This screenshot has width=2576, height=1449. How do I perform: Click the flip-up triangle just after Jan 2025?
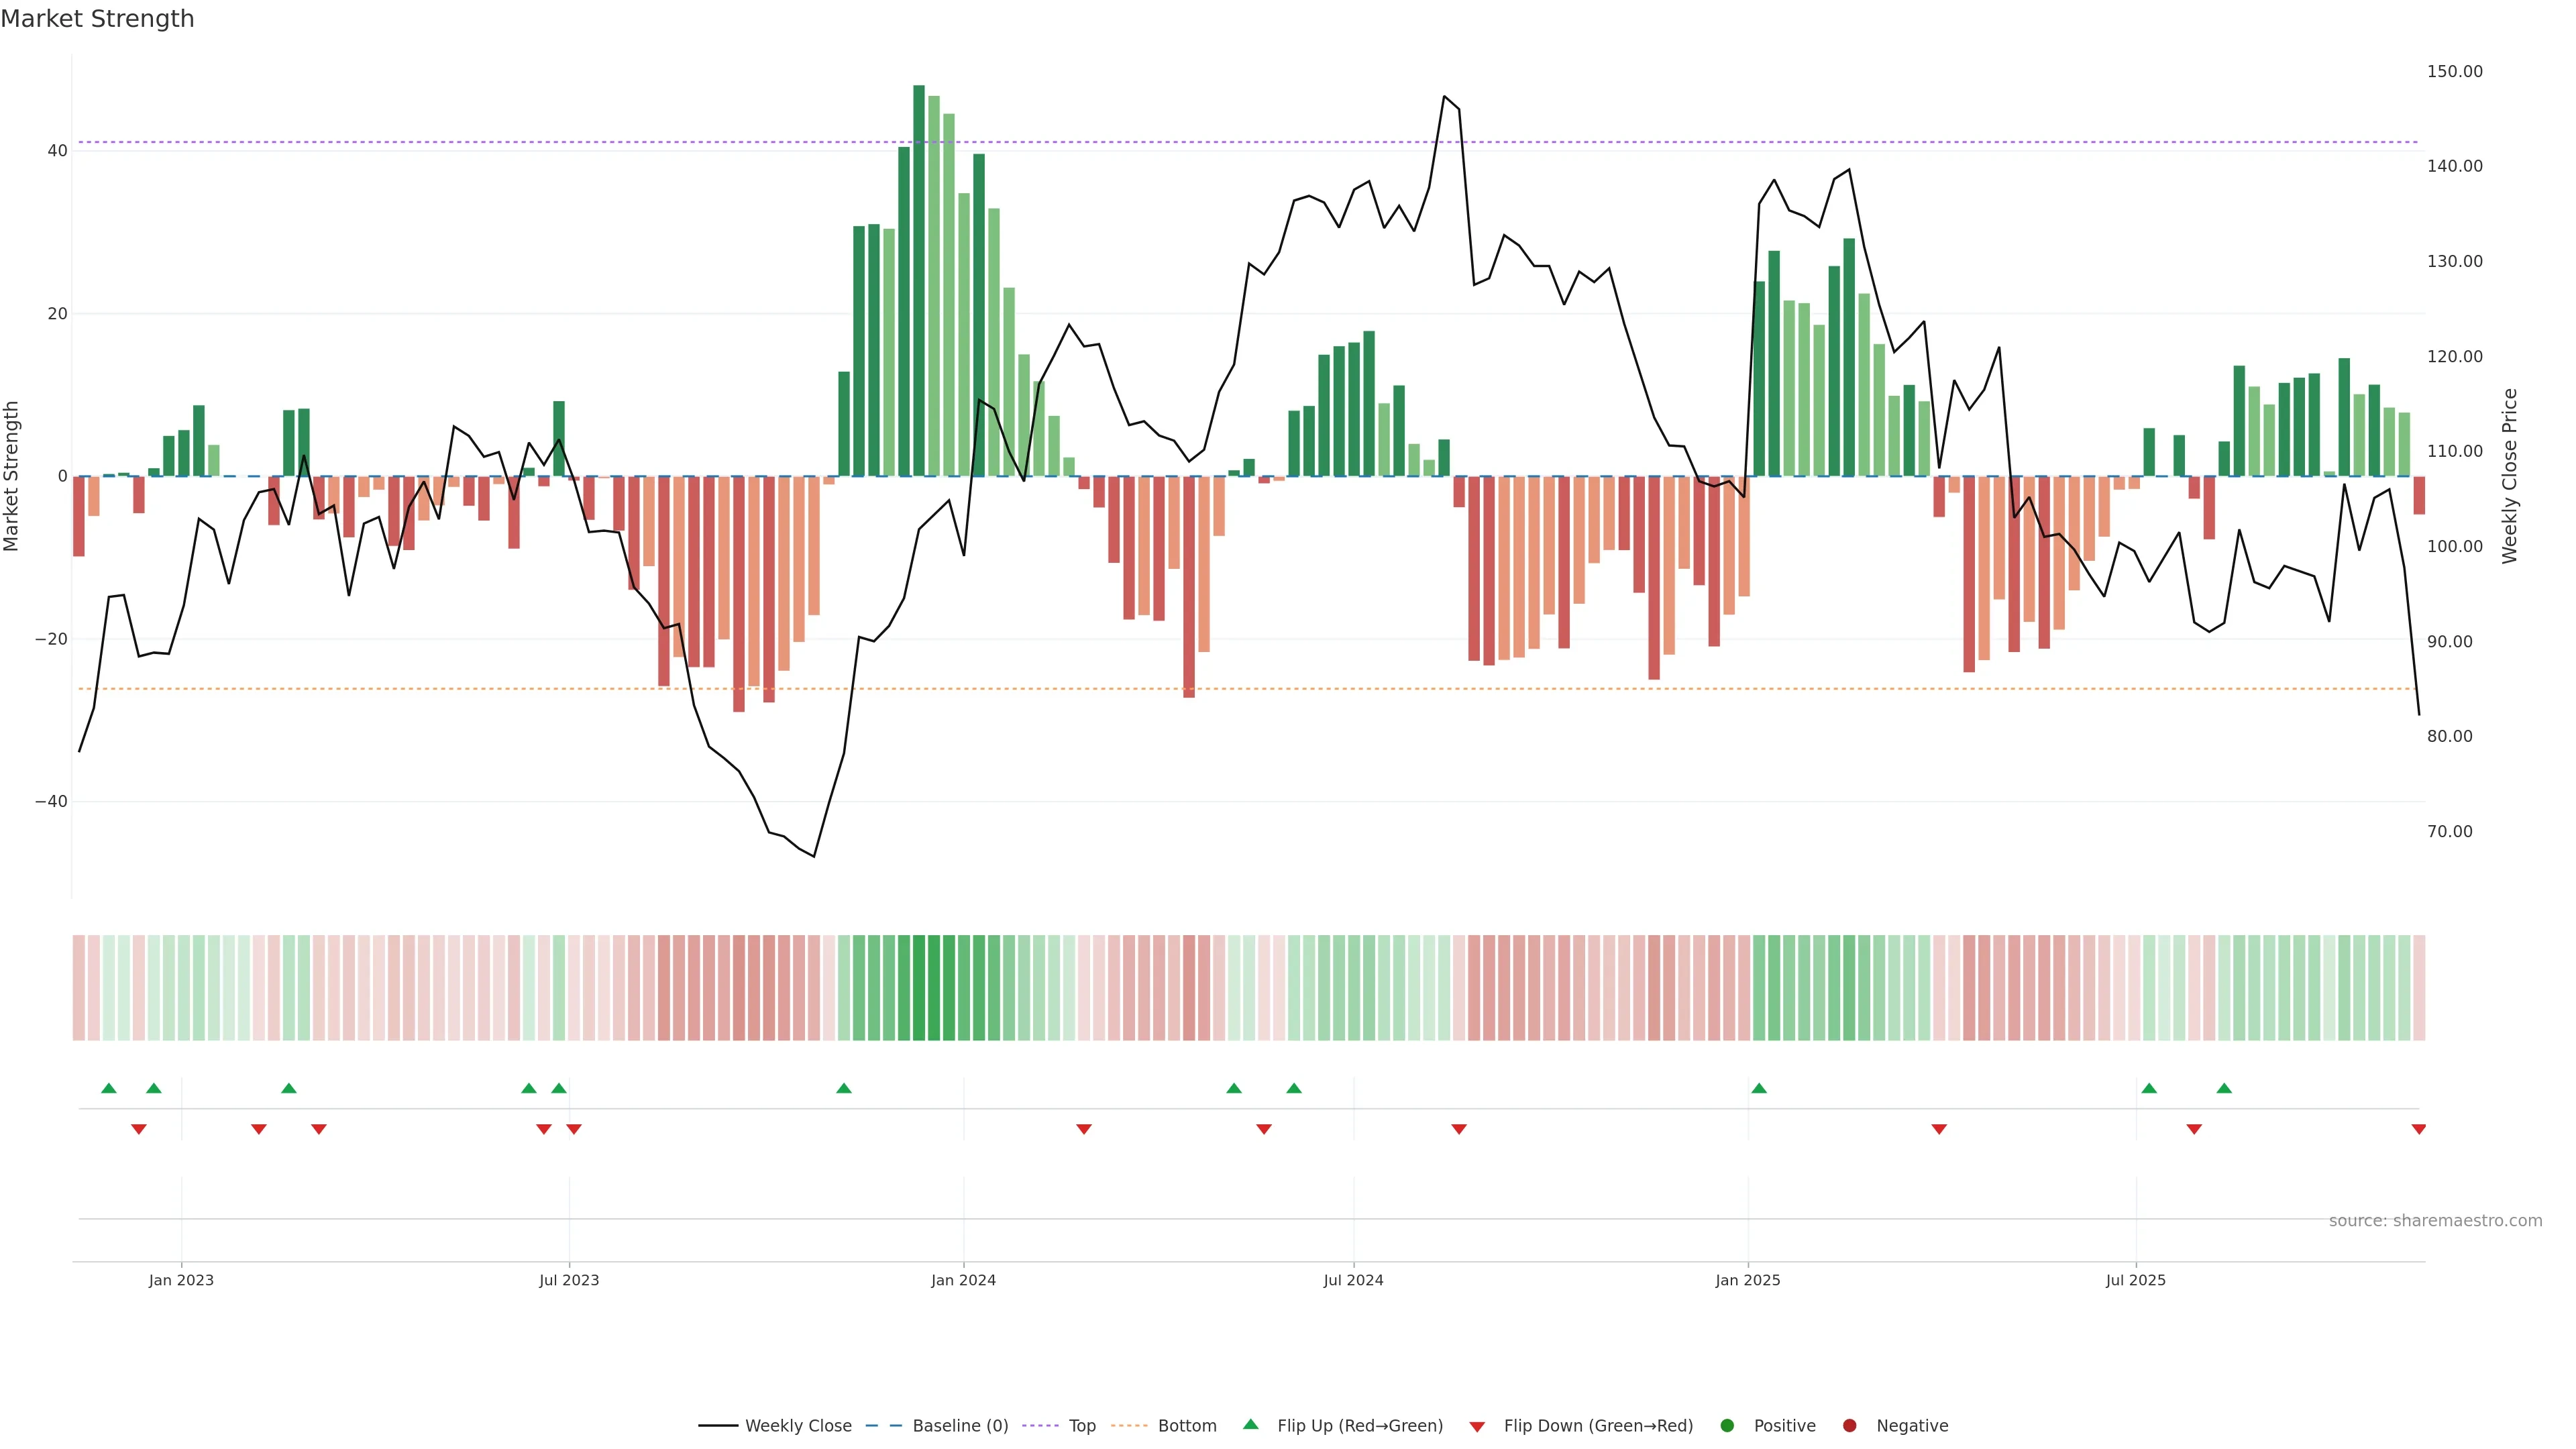pyautogui.click(x=1759, y=1088)
